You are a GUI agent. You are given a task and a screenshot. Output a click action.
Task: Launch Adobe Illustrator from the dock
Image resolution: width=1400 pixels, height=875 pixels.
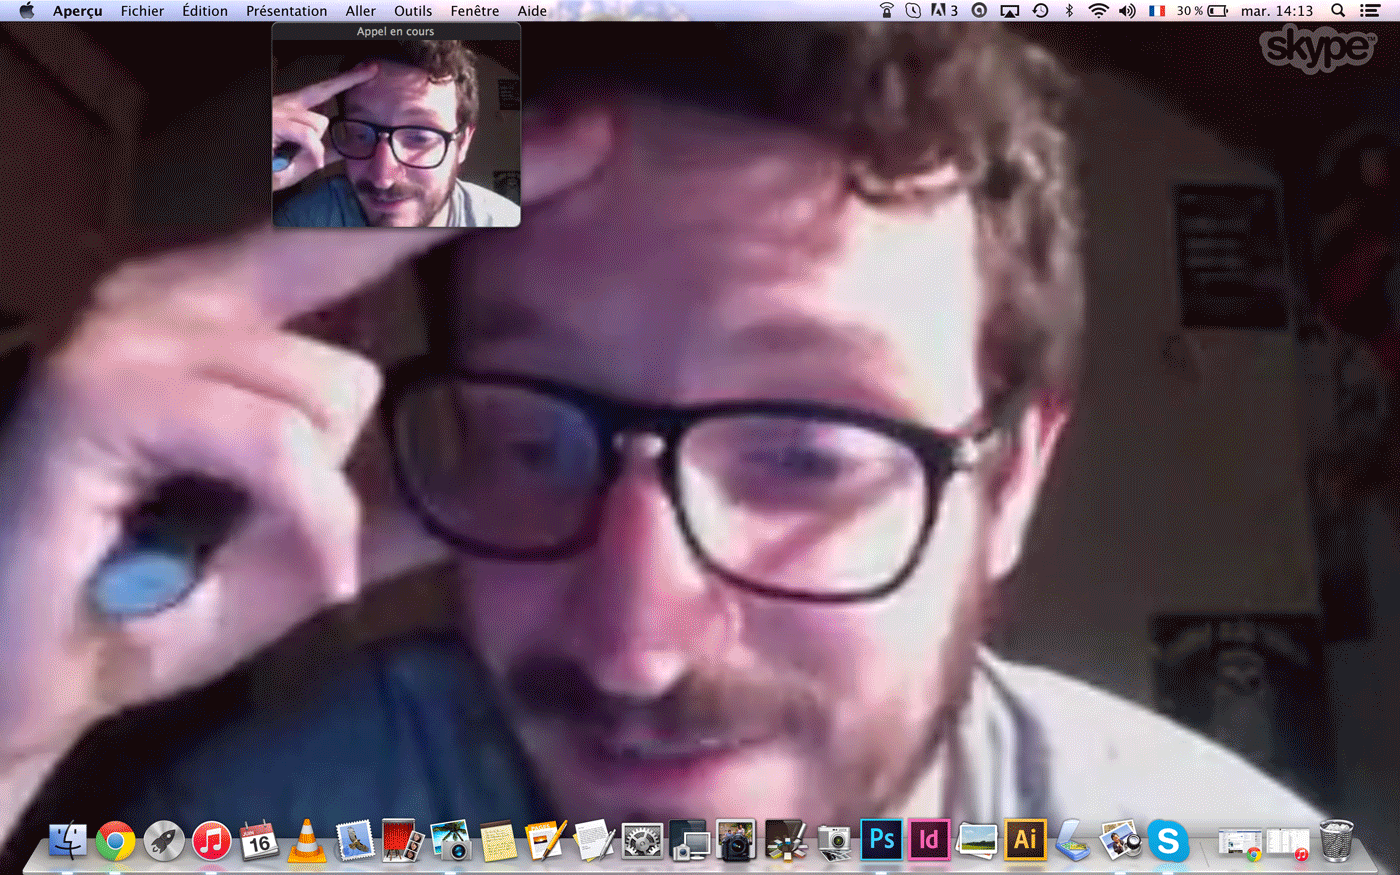click(x=1025, y=840)
